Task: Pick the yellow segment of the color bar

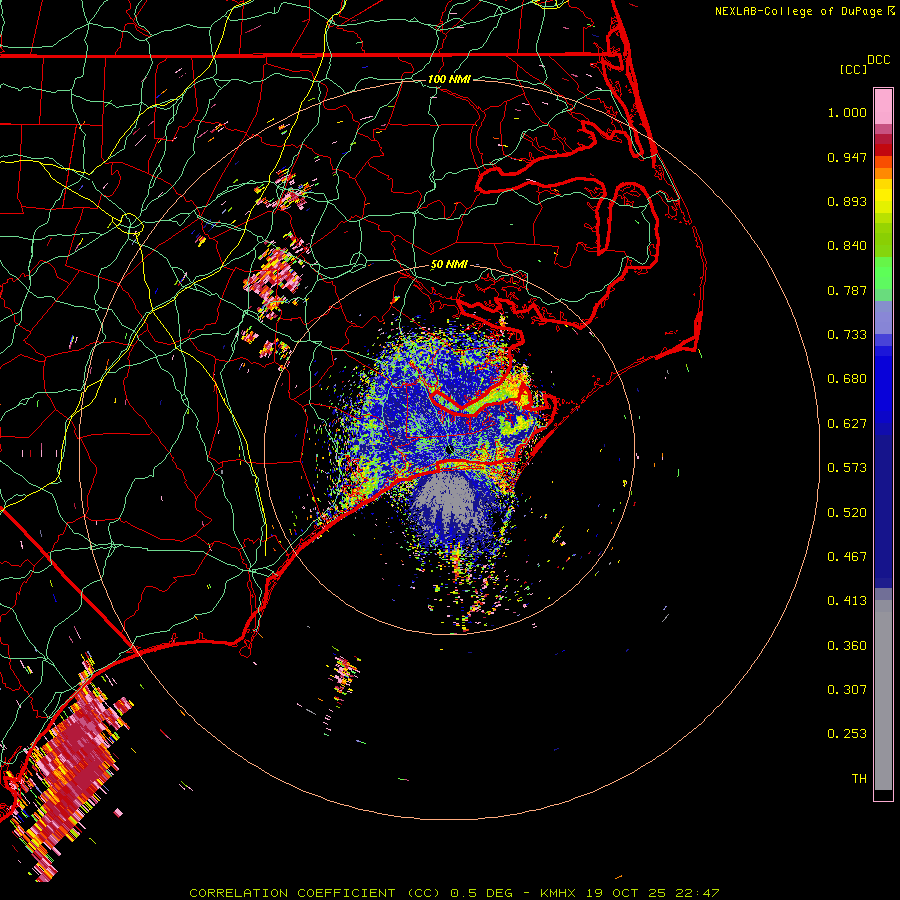Action: click(883, 197)
